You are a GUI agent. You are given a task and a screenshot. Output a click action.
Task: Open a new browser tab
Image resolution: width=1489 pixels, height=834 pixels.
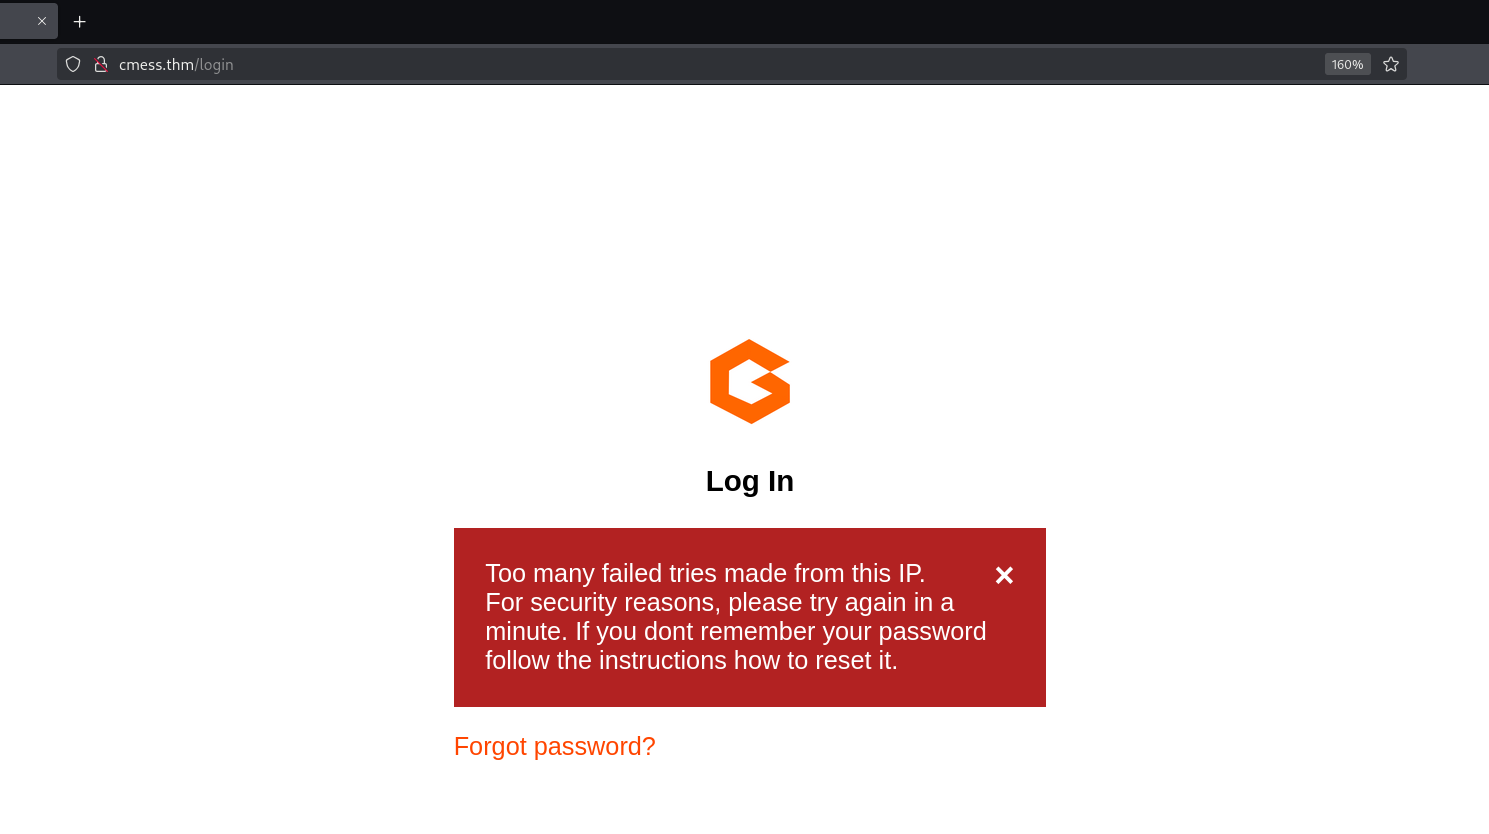(x=80, y=21)
